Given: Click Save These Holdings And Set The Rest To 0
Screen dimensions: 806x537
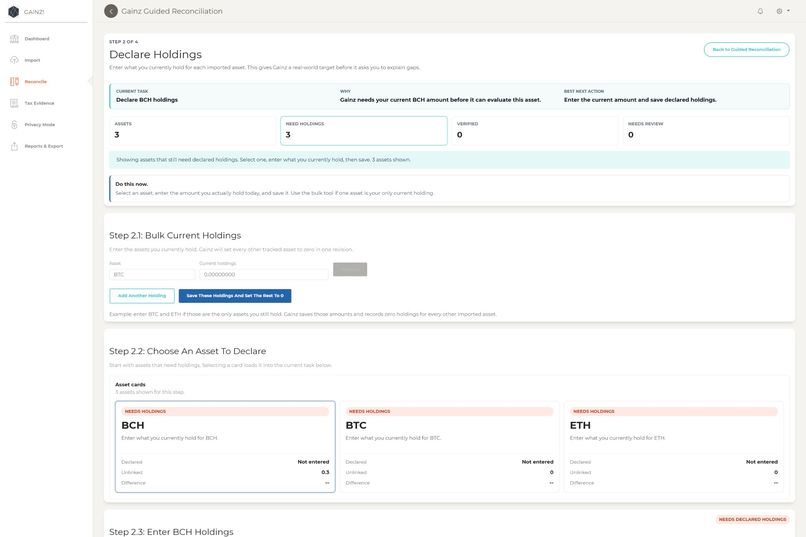Looking at the screenshot, I should (x=235, y=295).
